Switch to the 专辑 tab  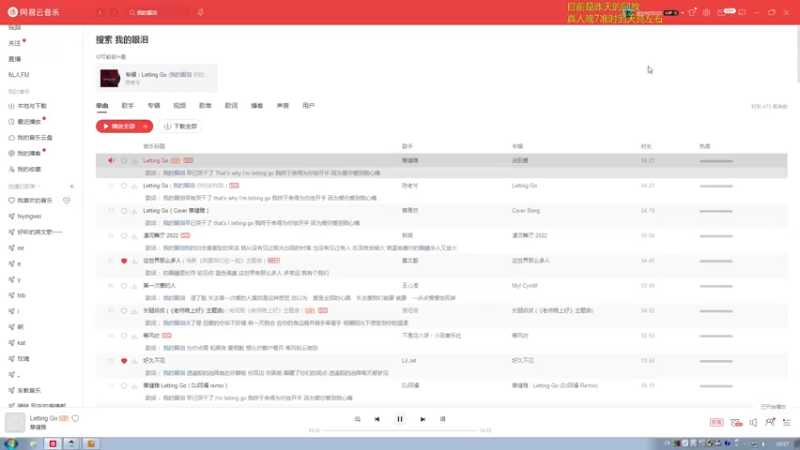(x=154, y=106)
